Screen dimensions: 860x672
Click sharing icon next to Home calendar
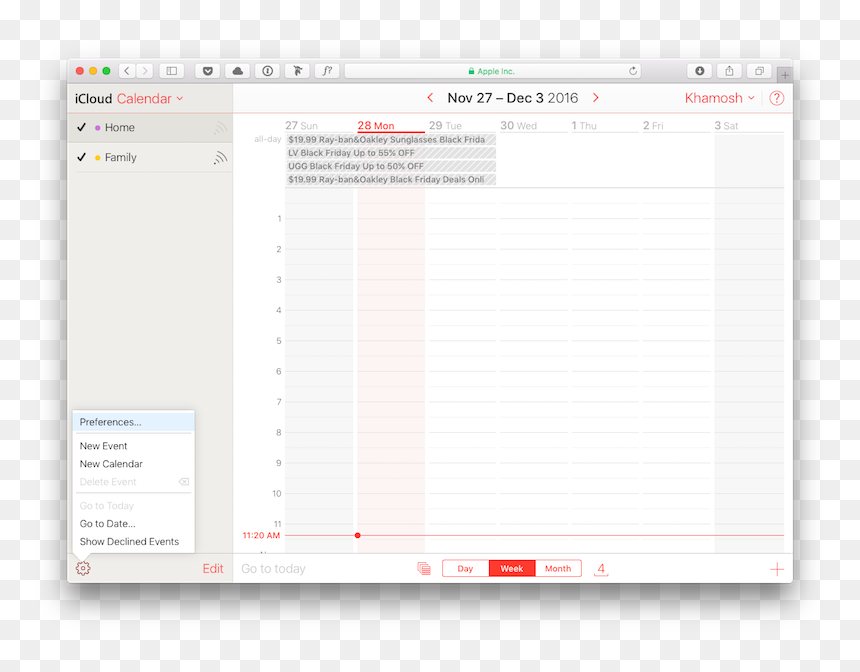click(x=220, y=128)
